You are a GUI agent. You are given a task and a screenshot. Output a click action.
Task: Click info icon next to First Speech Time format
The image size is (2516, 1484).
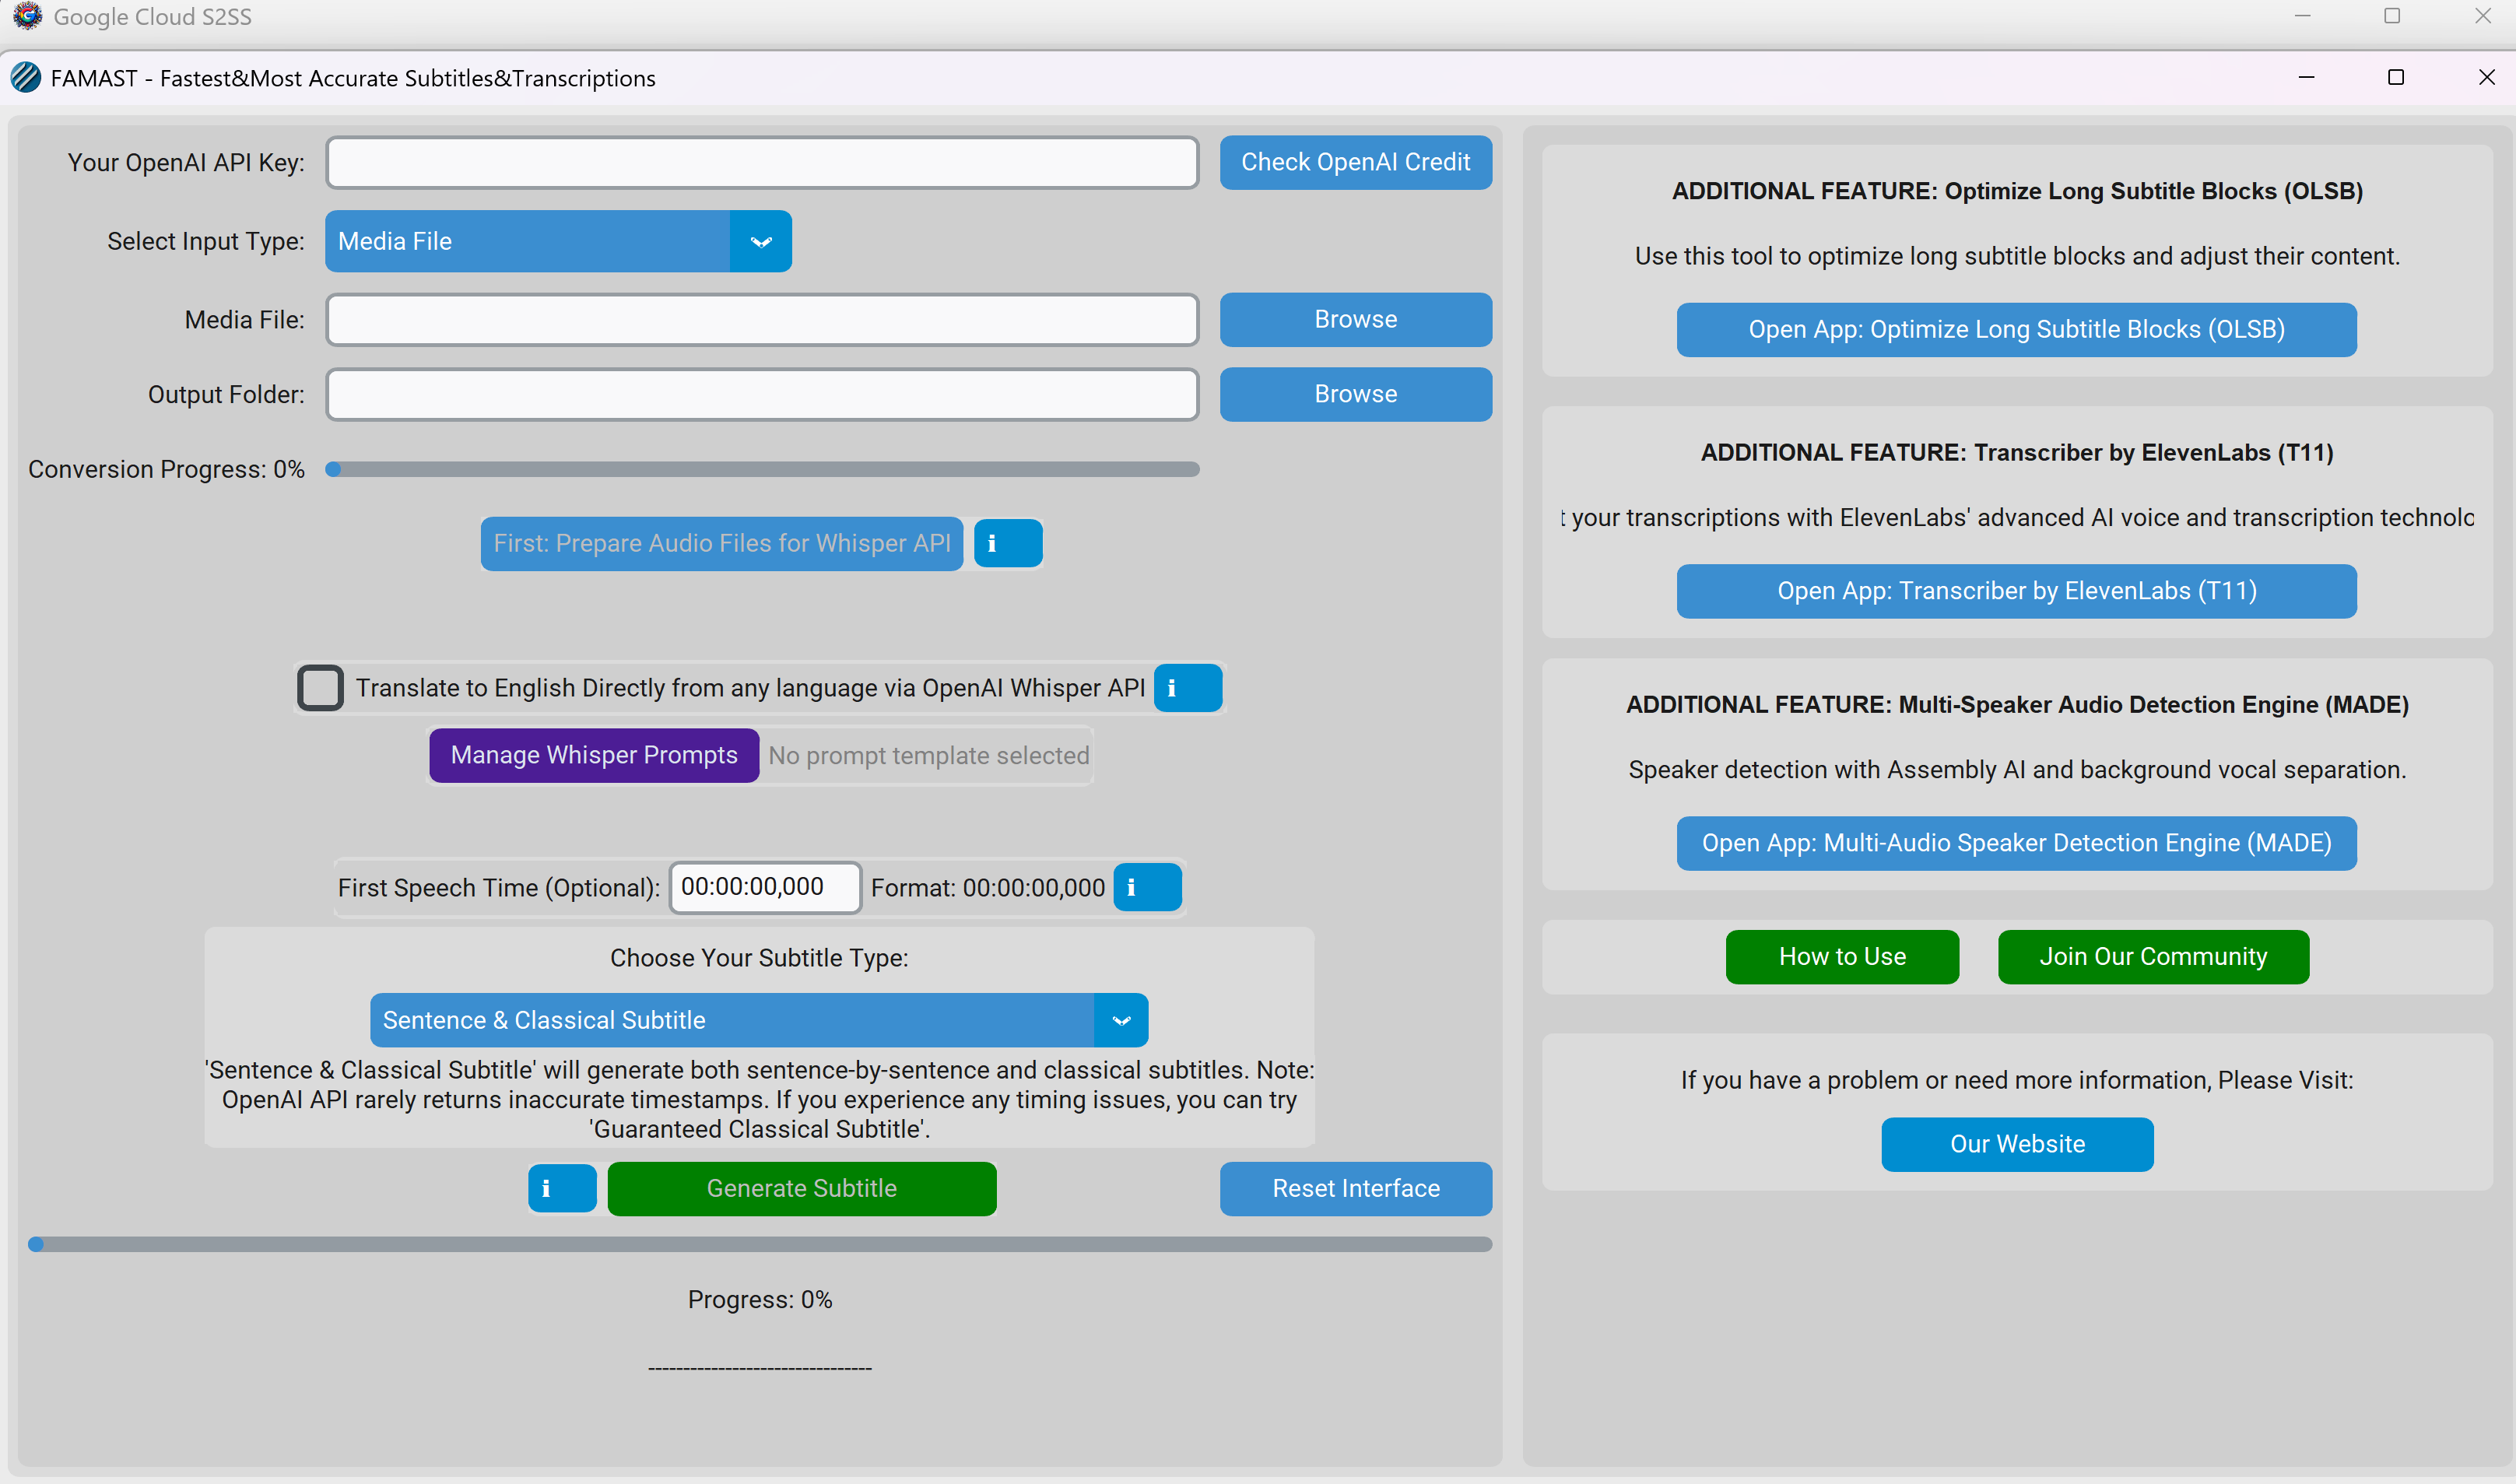point(1147,887)
